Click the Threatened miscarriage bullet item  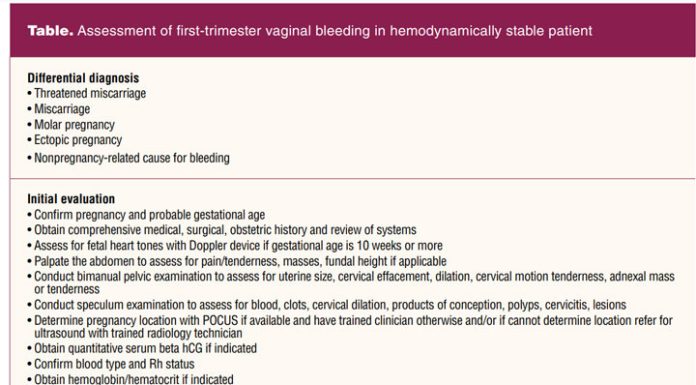[87, 93]
